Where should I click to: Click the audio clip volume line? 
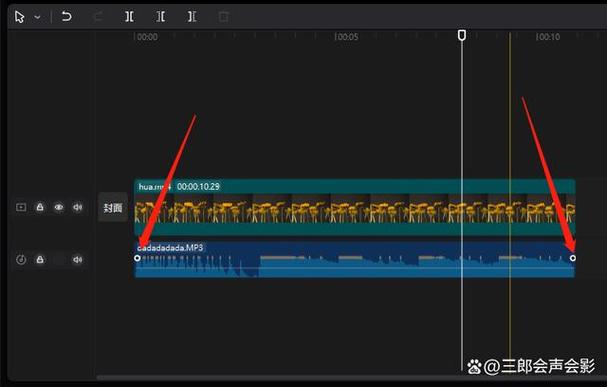tap(355, 268)
